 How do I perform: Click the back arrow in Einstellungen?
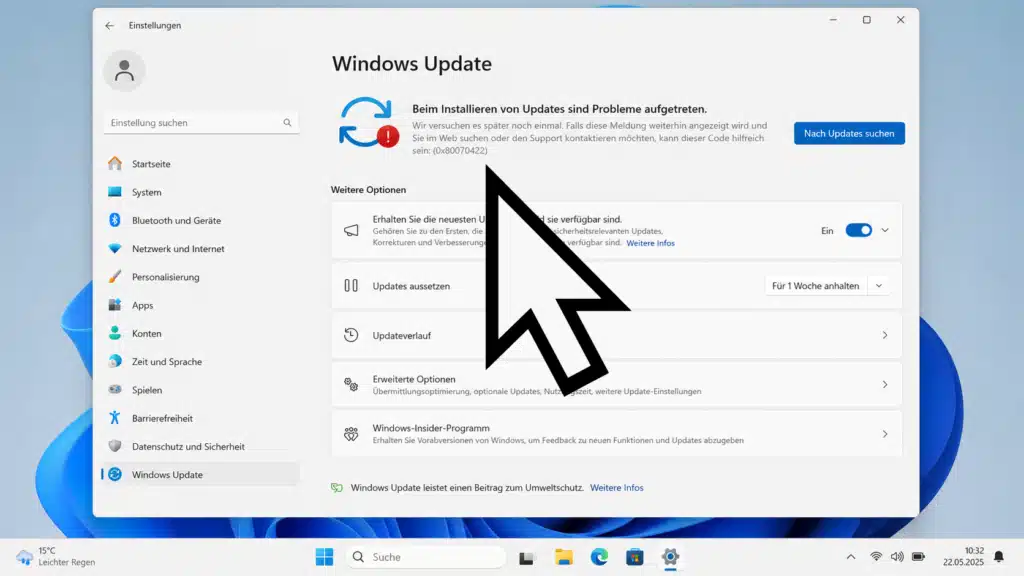[x=109, y=25]
